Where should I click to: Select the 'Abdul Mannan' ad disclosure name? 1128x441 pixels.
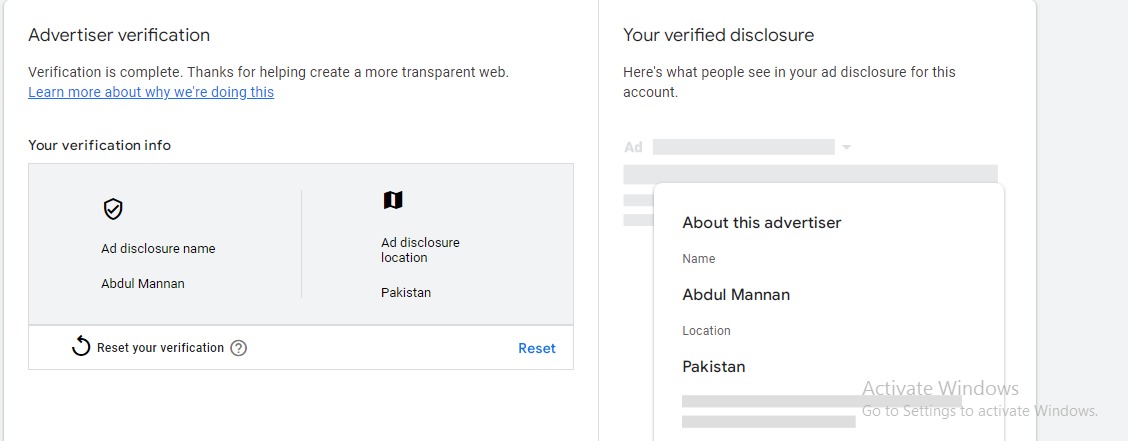[x=143, y=283]
